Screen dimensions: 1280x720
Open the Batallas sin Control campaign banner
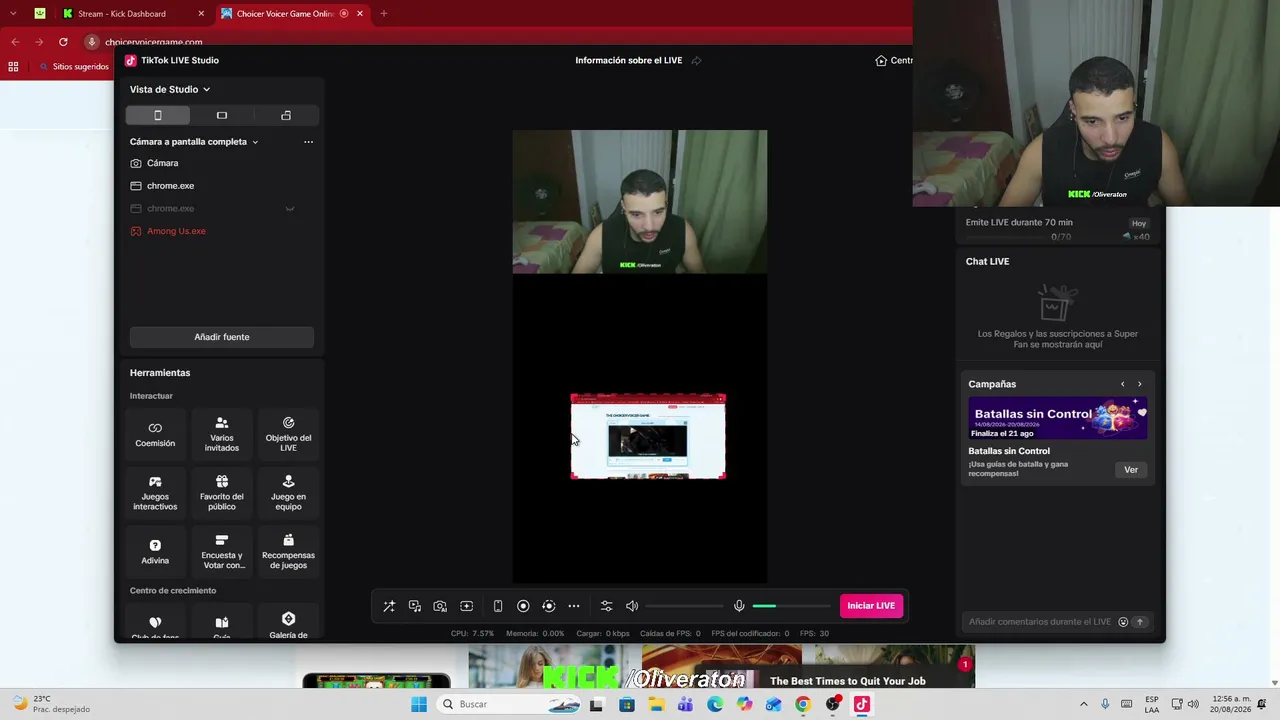[1057, 418]
